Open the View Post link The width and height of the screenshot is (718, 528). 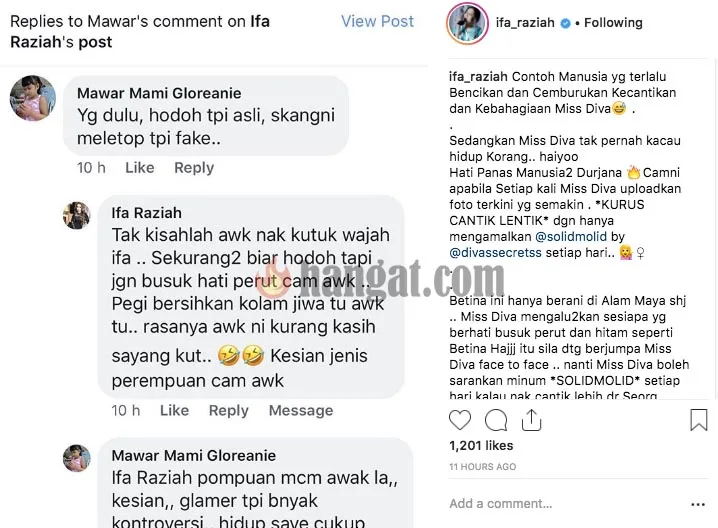click(x=377, y=21)
